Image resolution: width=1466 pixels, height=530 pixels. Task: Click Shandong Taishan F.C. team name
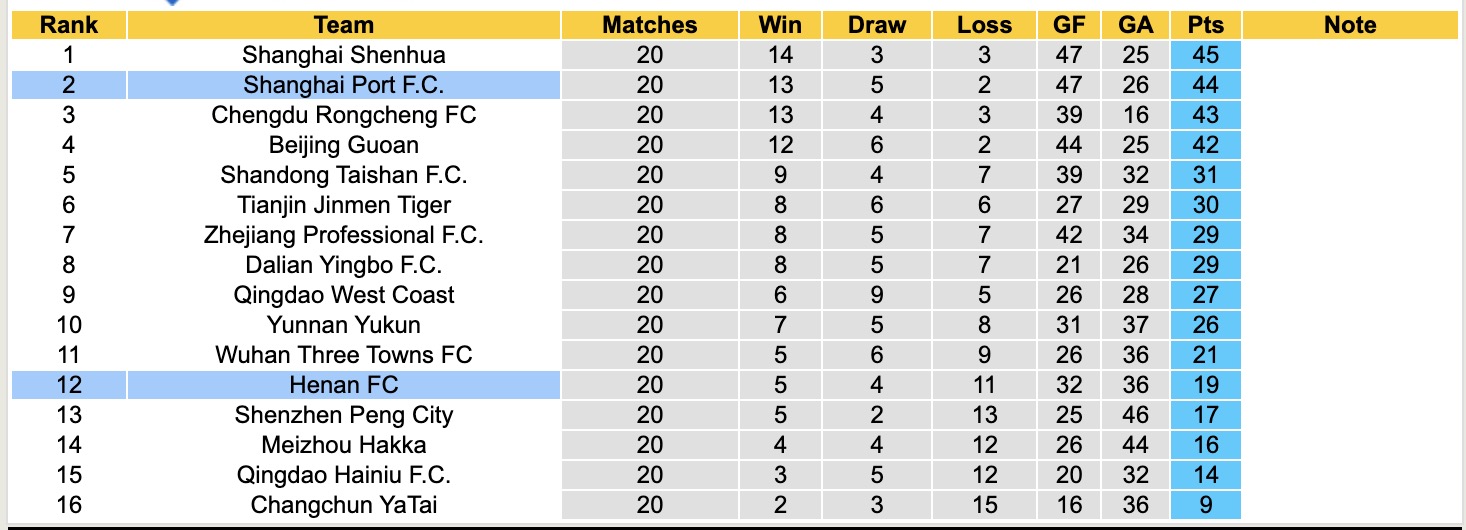click(x=343, y=175)
